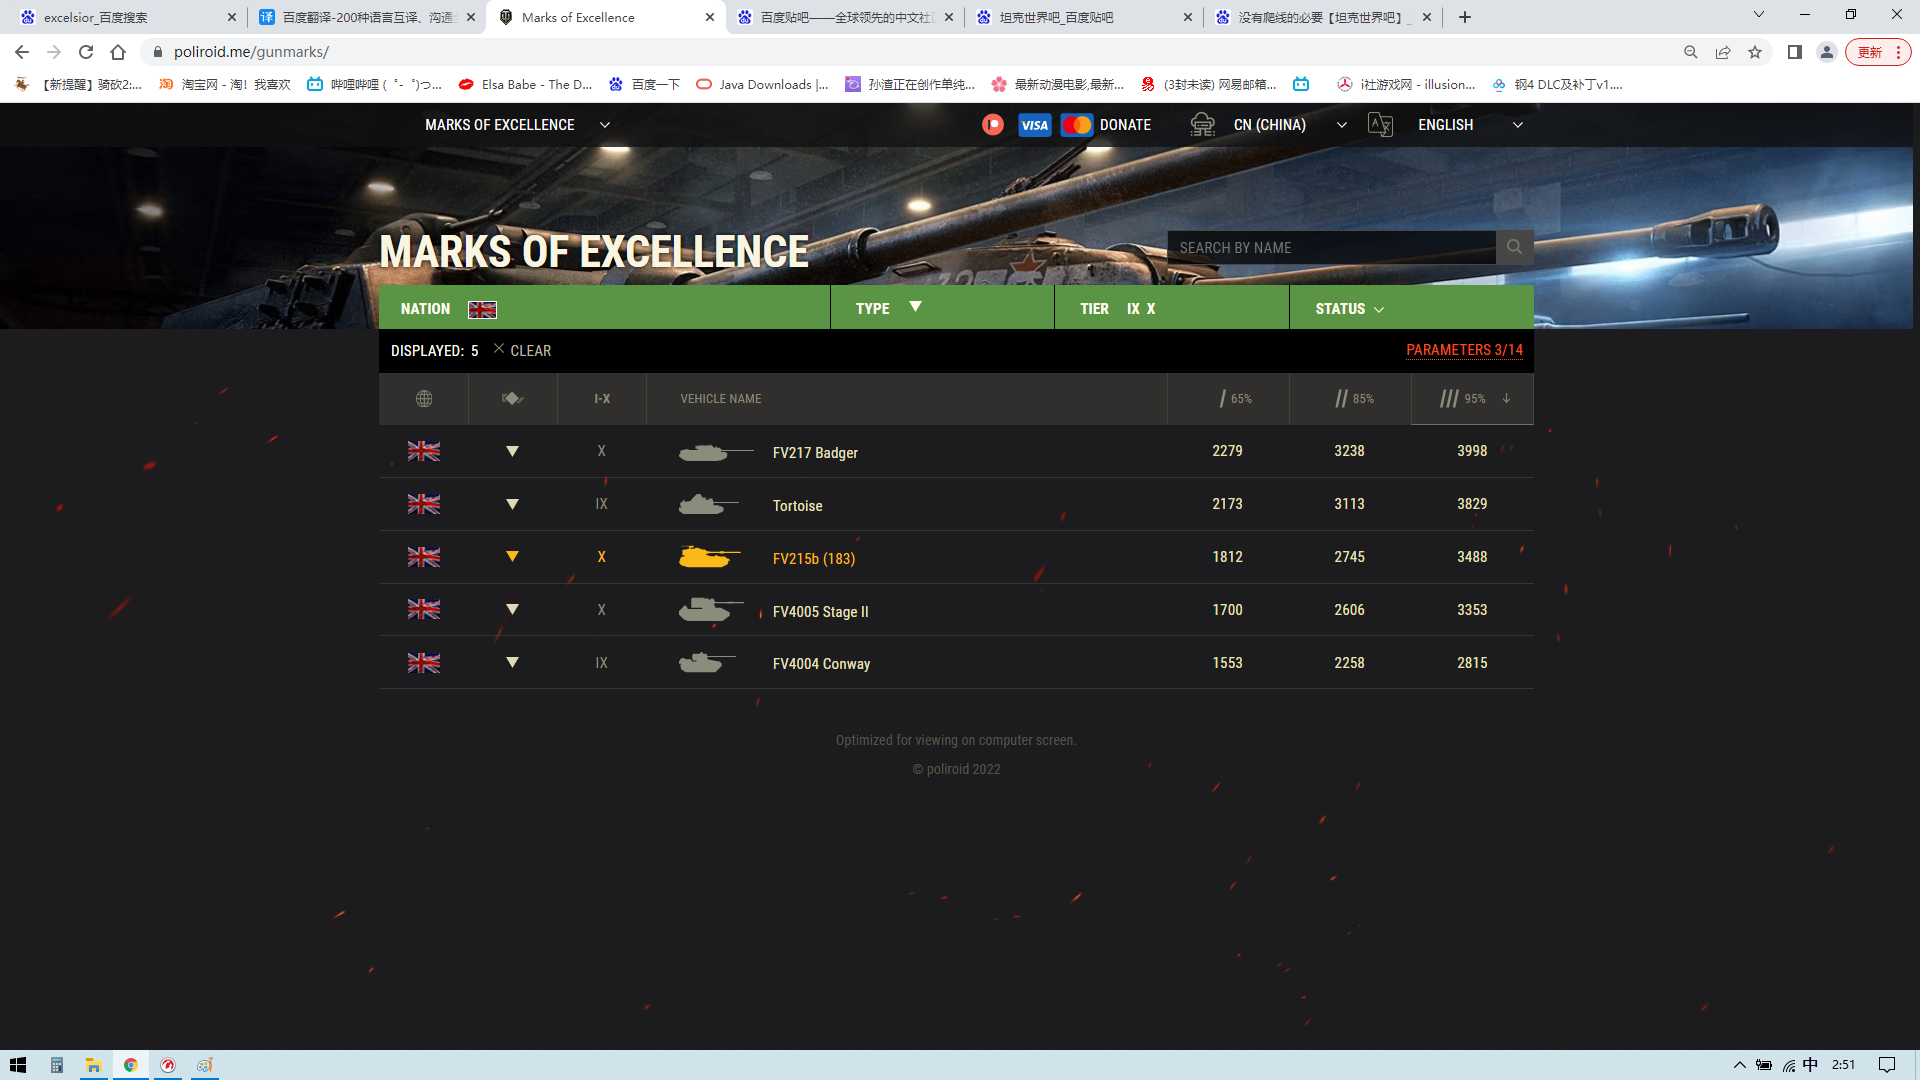Viewport: 1920px width, 1080px height.
Task: Sort by tier I-X column
Action: (602, 398)
